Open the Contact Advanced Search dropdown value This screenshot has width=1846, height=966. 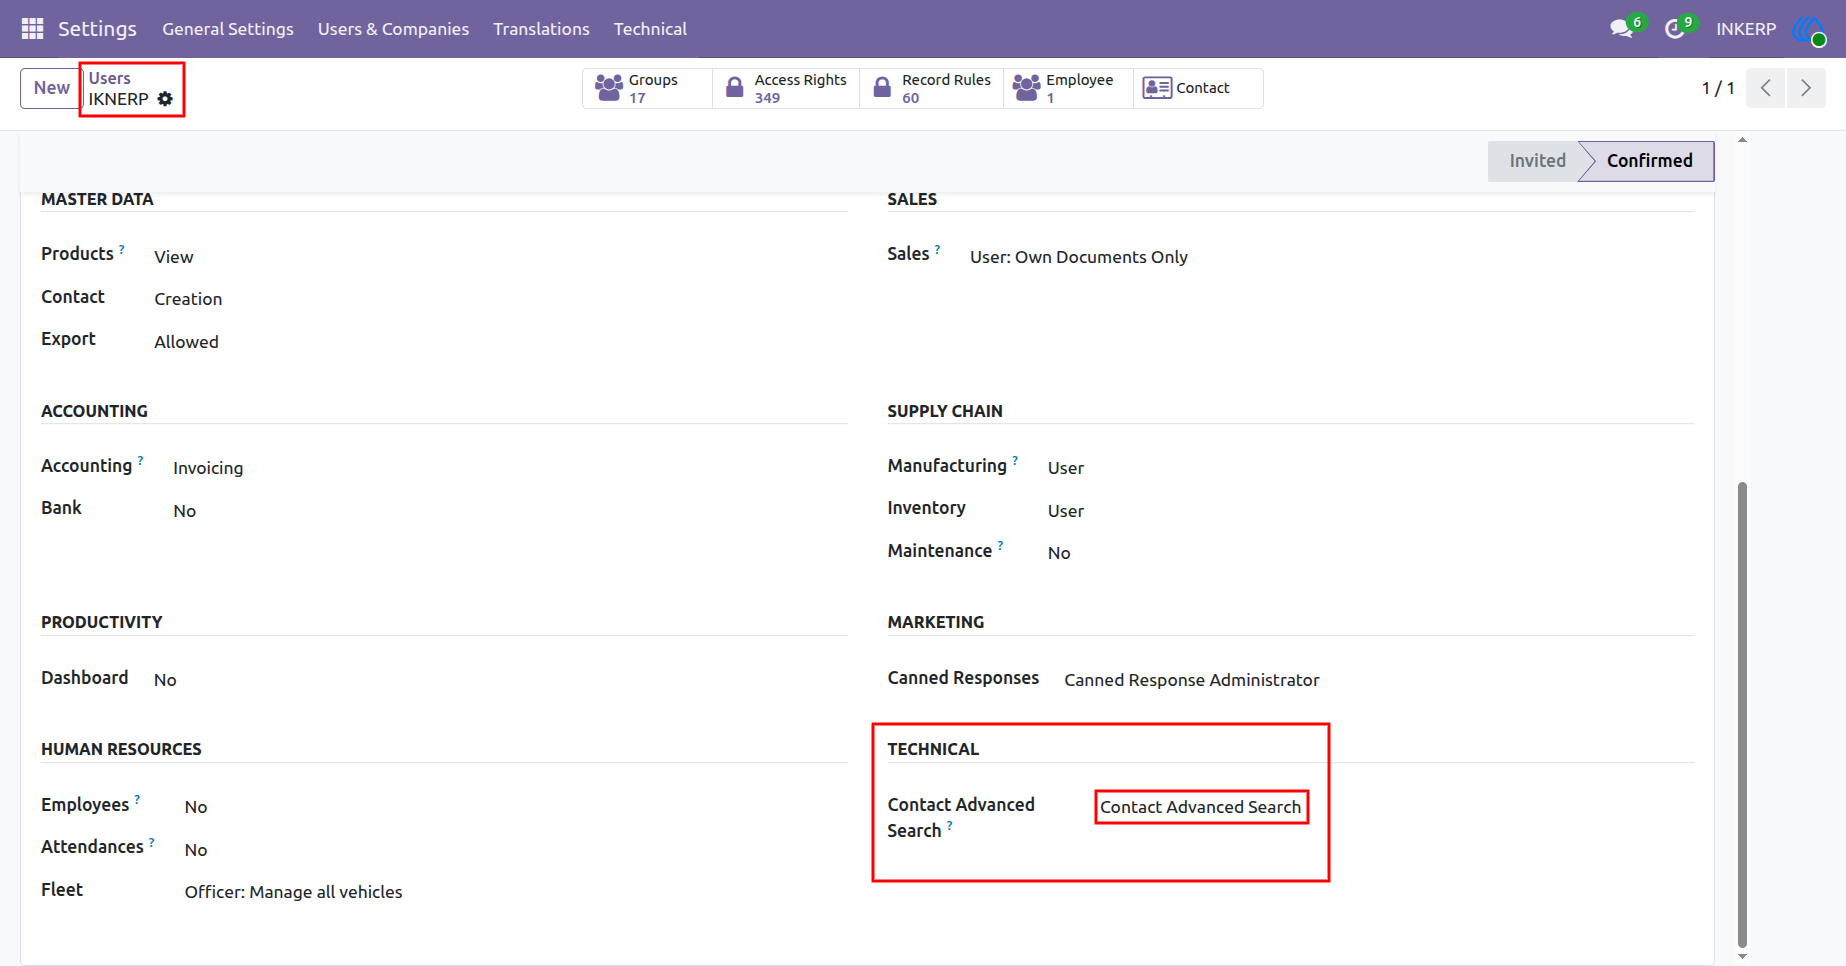pyautogui.click(x=1201, y=807)
